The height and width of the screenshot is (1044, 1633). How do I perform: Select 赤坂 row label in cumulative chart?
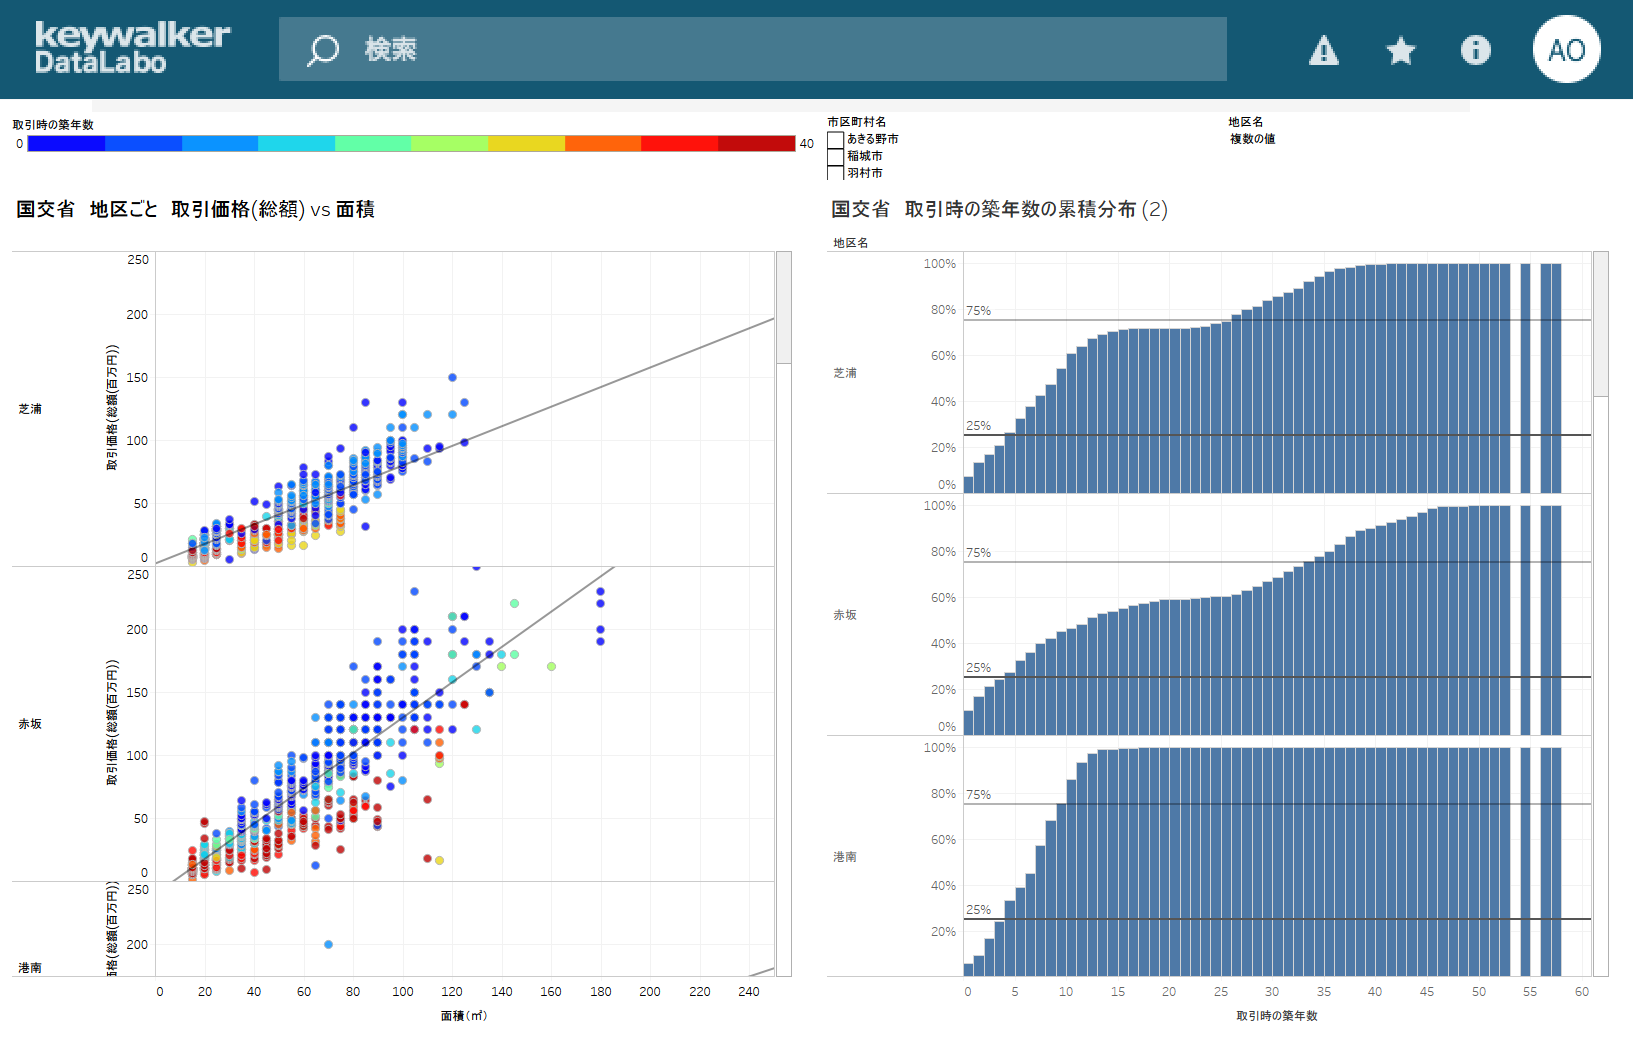click(845, 615)
